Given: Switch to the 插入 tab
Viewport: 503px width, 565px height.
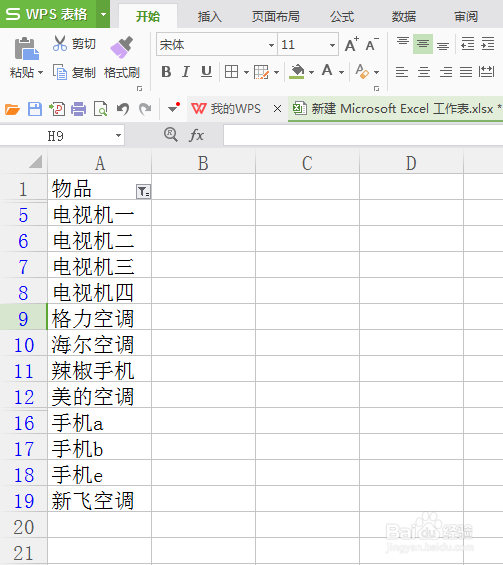Looking at the screenshot, I should (209, 16).
